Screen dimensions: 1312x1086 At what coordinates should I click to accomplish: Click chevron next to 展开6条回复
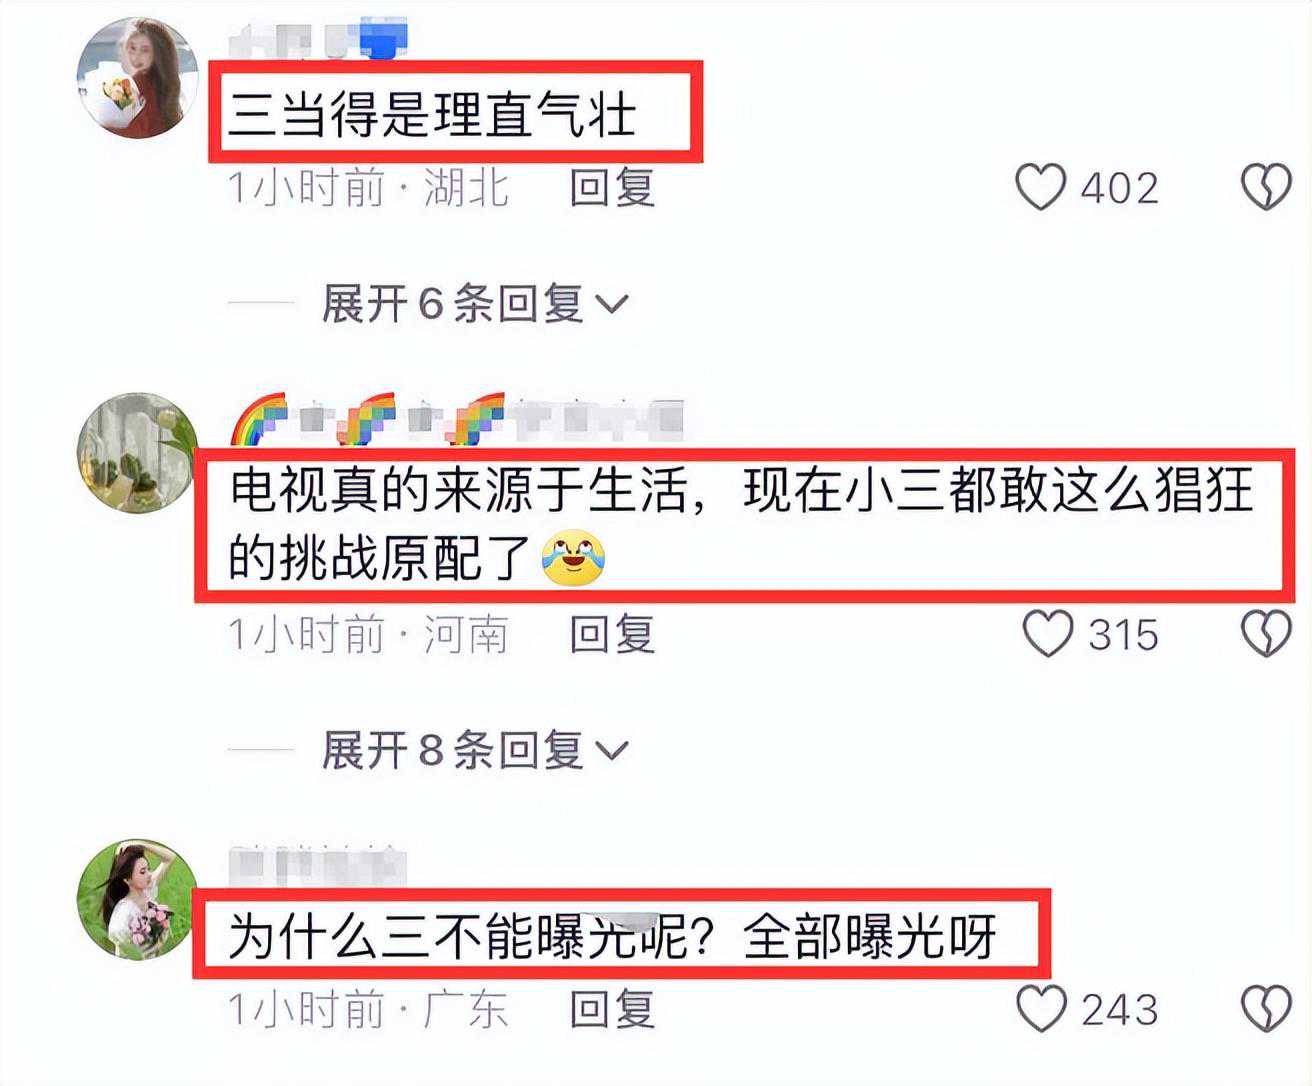611,304
